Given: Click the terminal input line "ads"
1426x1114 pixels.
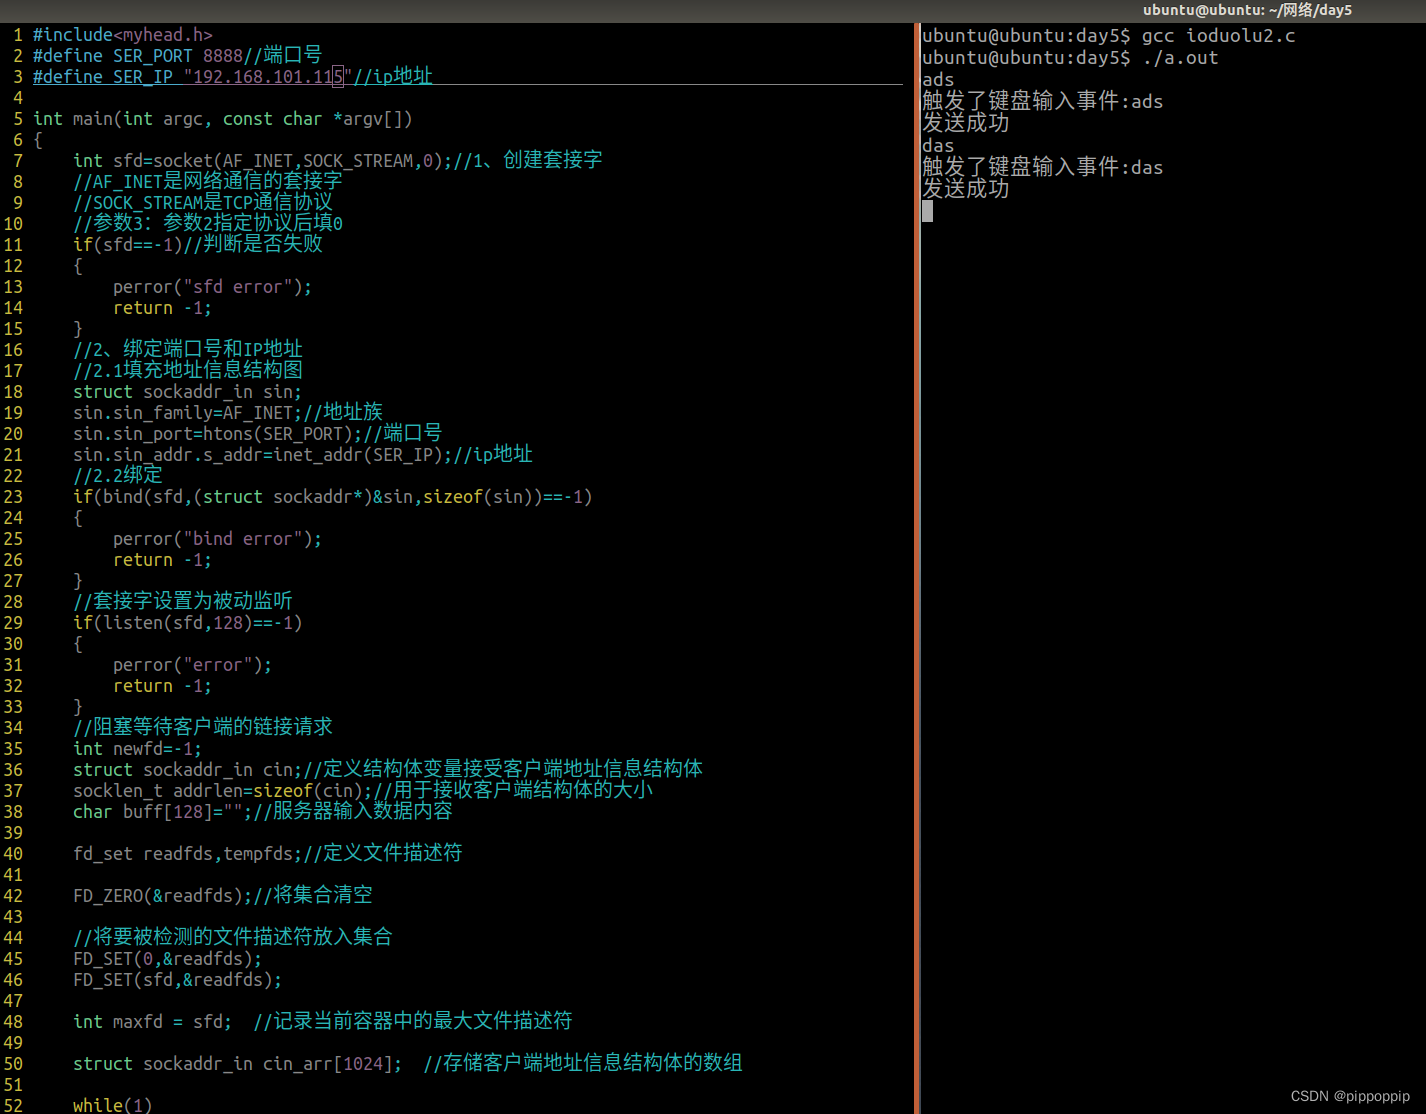Looking at the screenshot, I should [x=938, y=80].
